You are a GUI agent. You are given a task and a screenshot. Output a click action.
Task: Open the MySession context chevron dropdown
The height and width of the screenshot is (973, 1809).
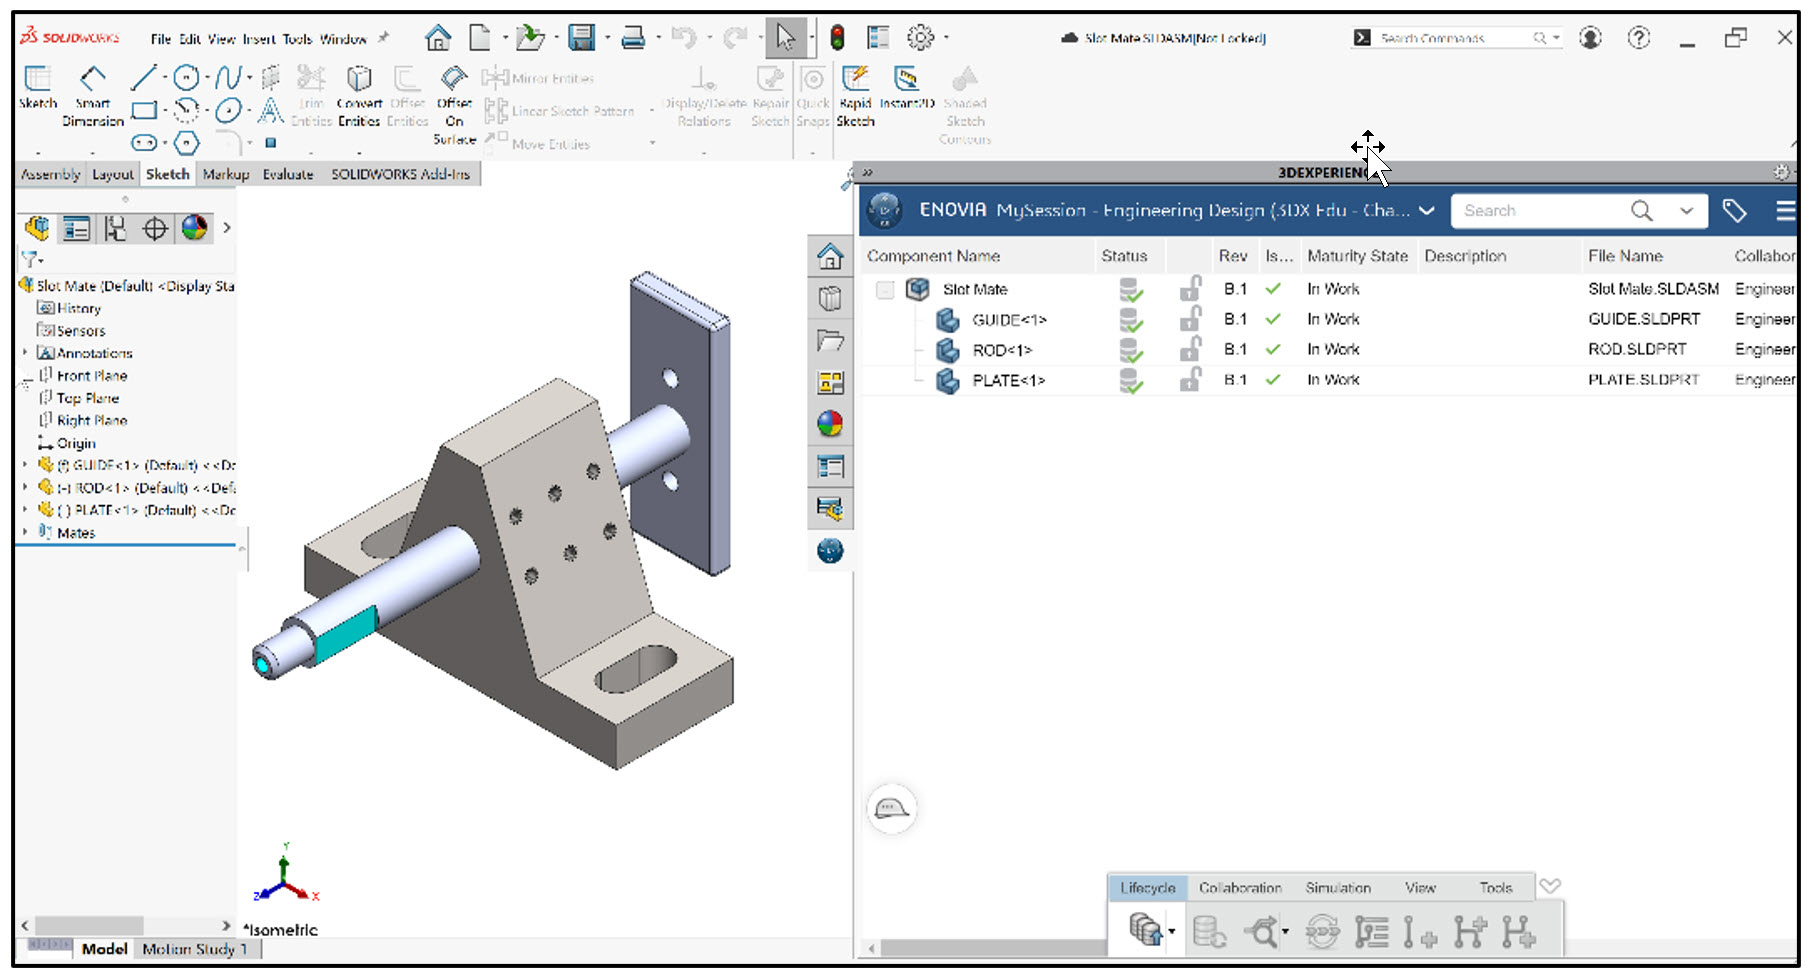click(1428, 210)
